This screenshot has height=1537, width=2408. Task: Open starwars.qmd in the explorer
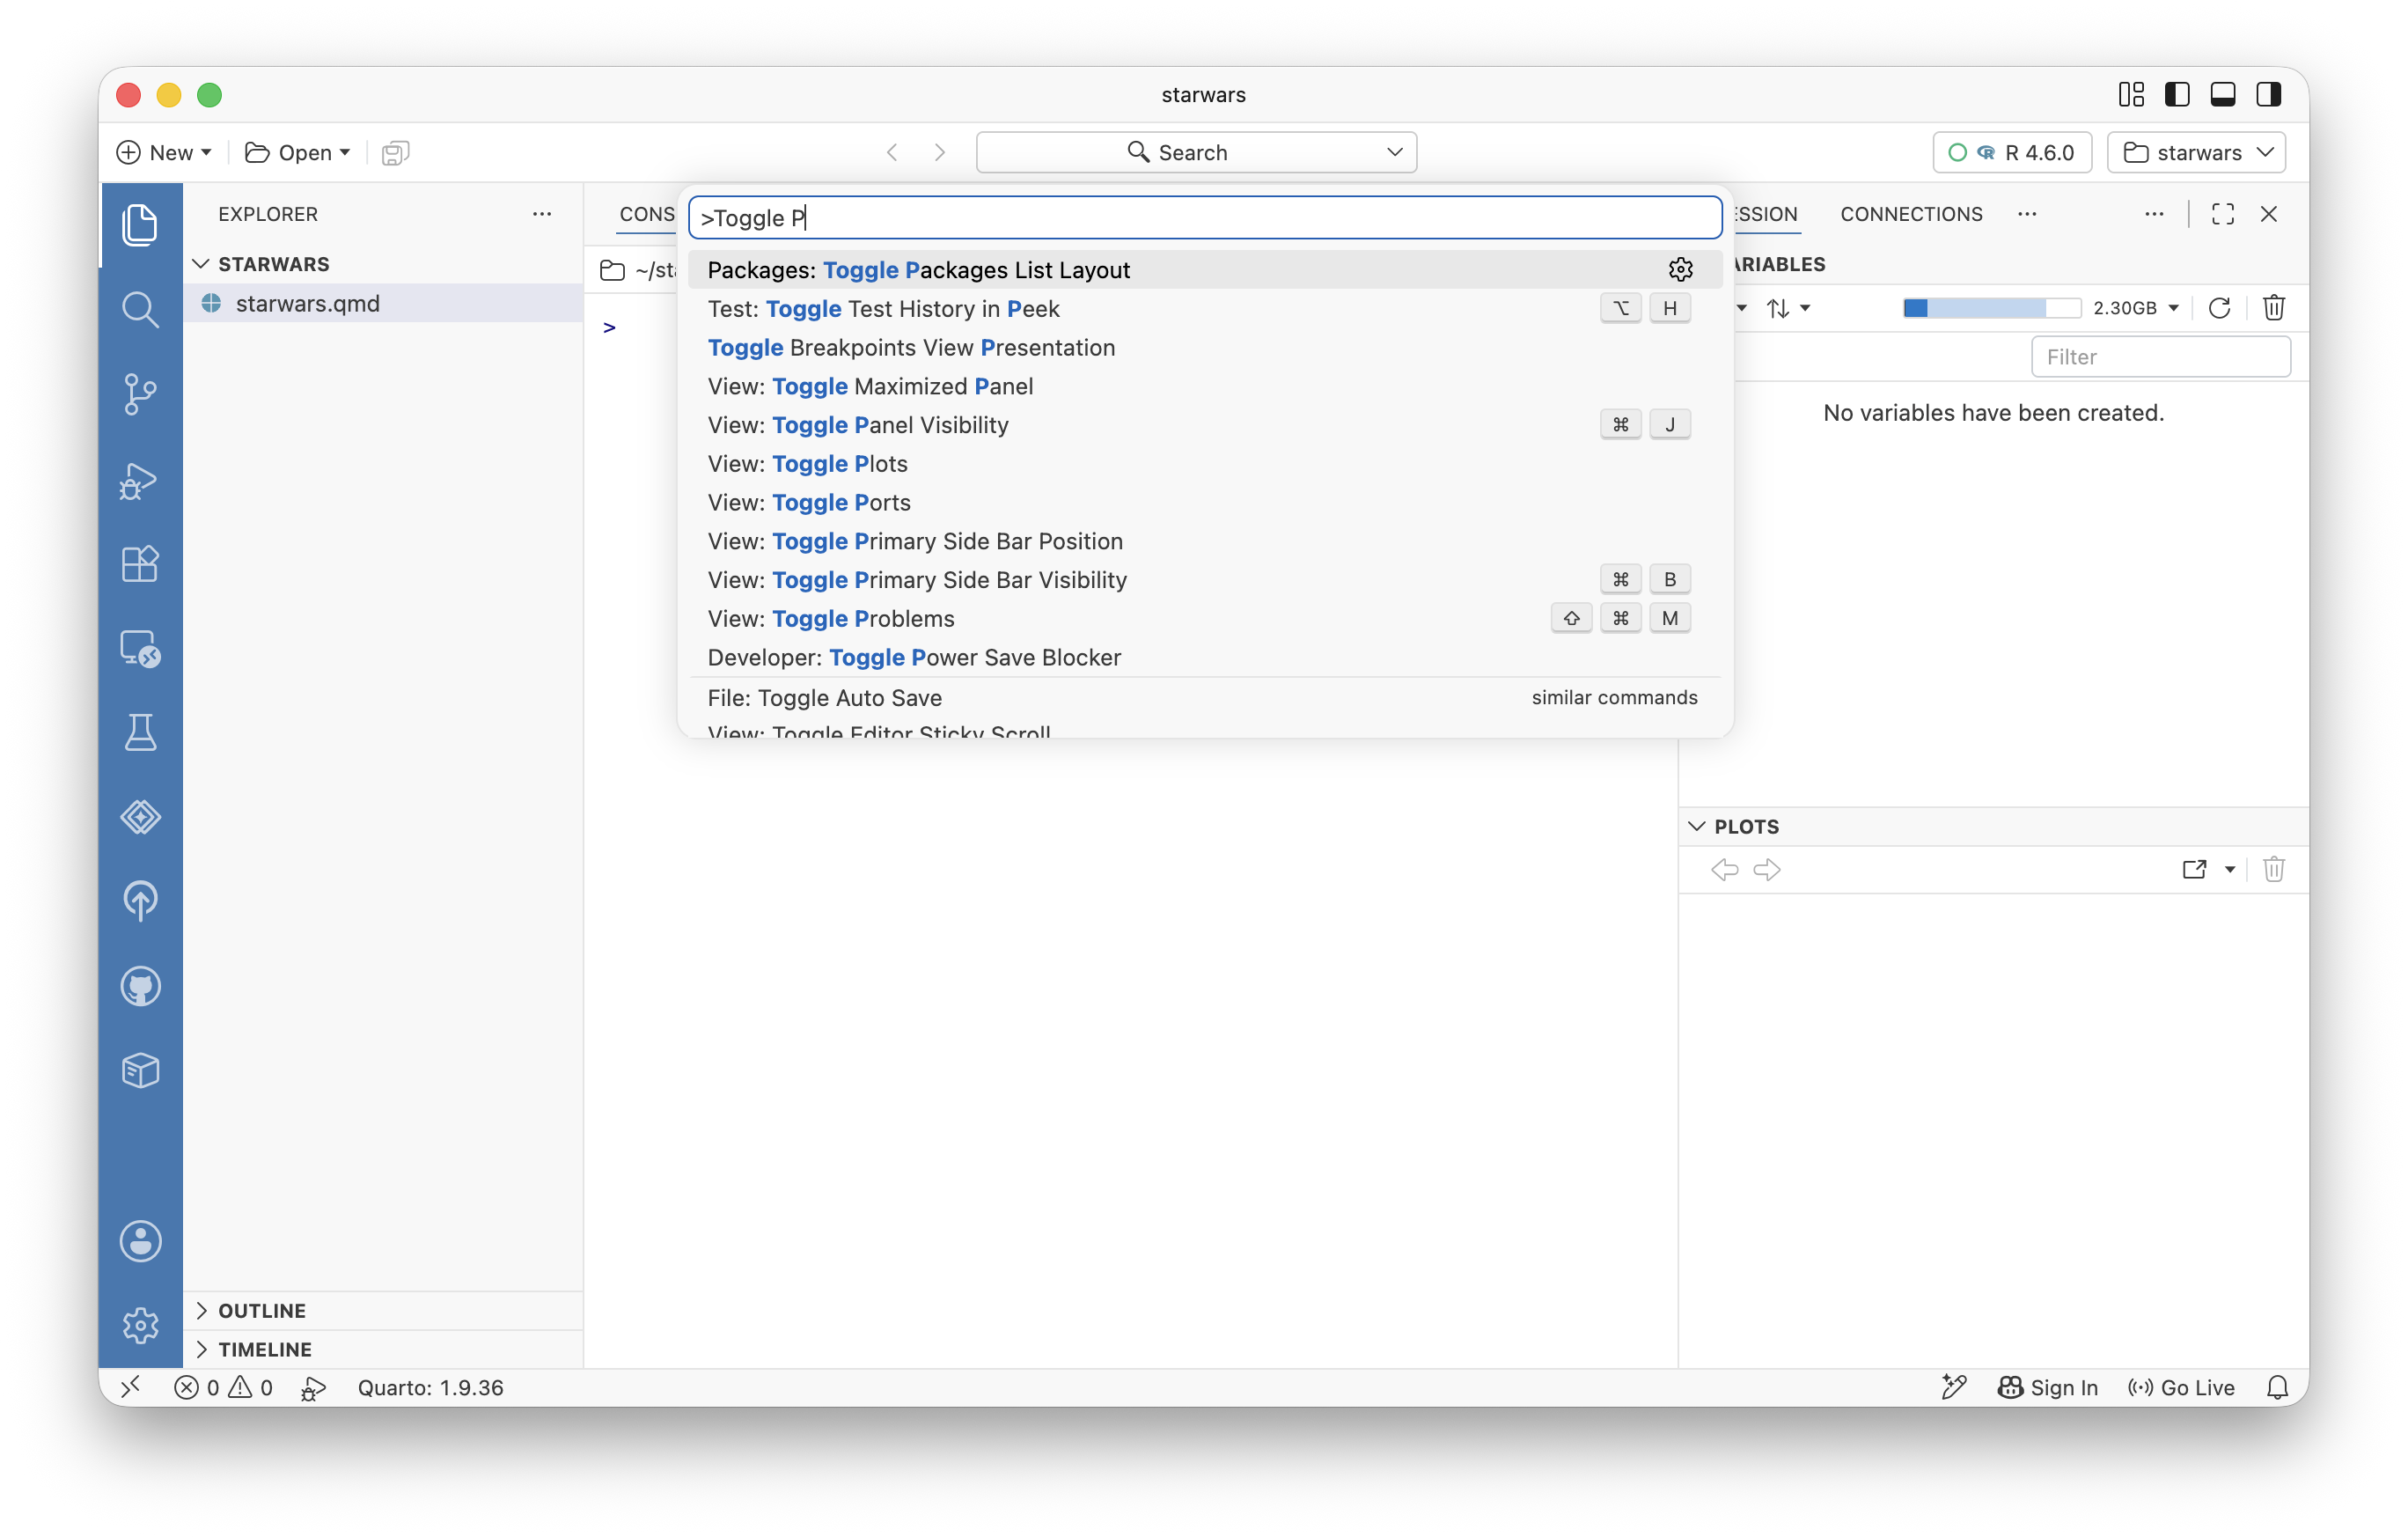click(x=383, y=303)
